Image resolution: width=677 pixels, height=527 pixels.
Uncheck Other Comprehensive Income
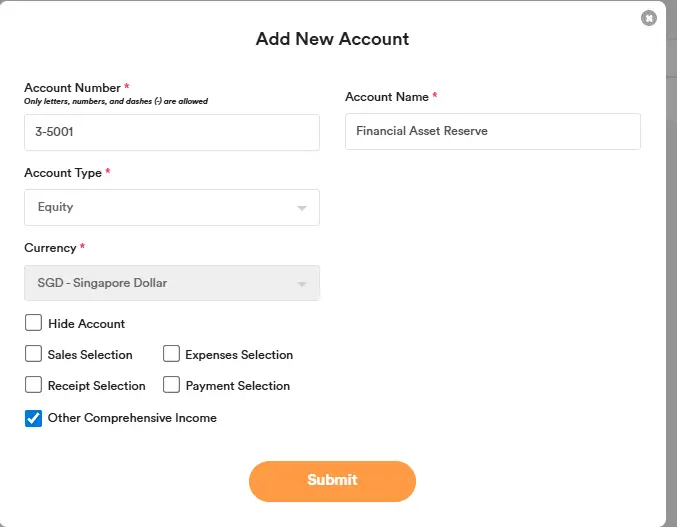click(x=33, y=418)
